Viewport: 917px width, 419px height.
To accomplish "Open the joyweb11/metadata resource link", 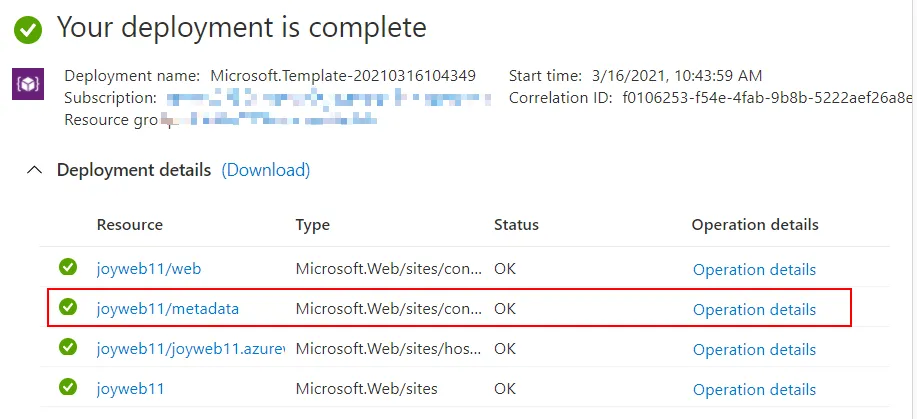I will point(167,309).
